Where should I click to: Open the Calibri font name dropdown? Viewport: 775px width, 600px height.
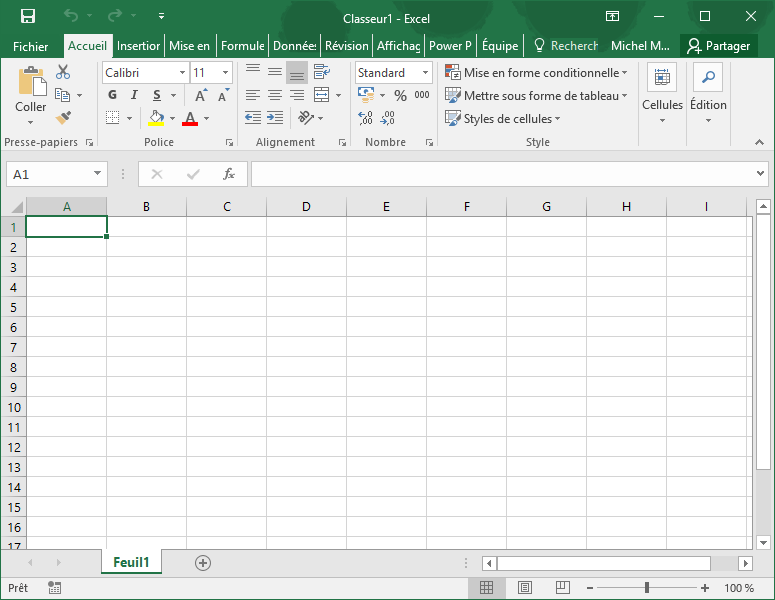pyautogui.click(x=182, y=73)
